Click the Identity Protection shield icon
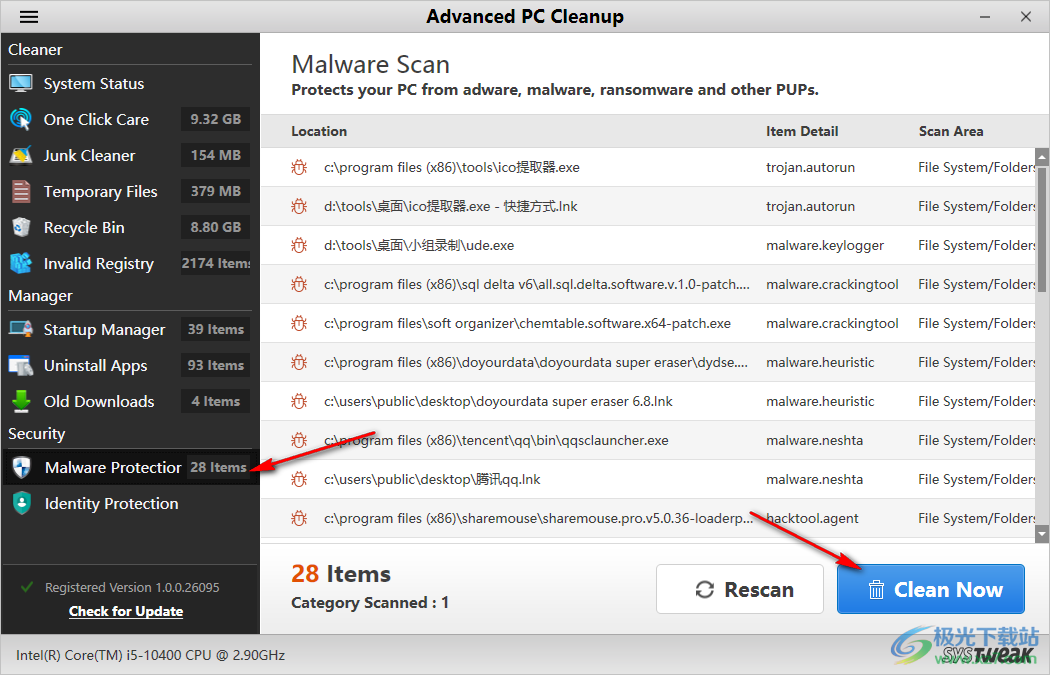 (22, 503)
